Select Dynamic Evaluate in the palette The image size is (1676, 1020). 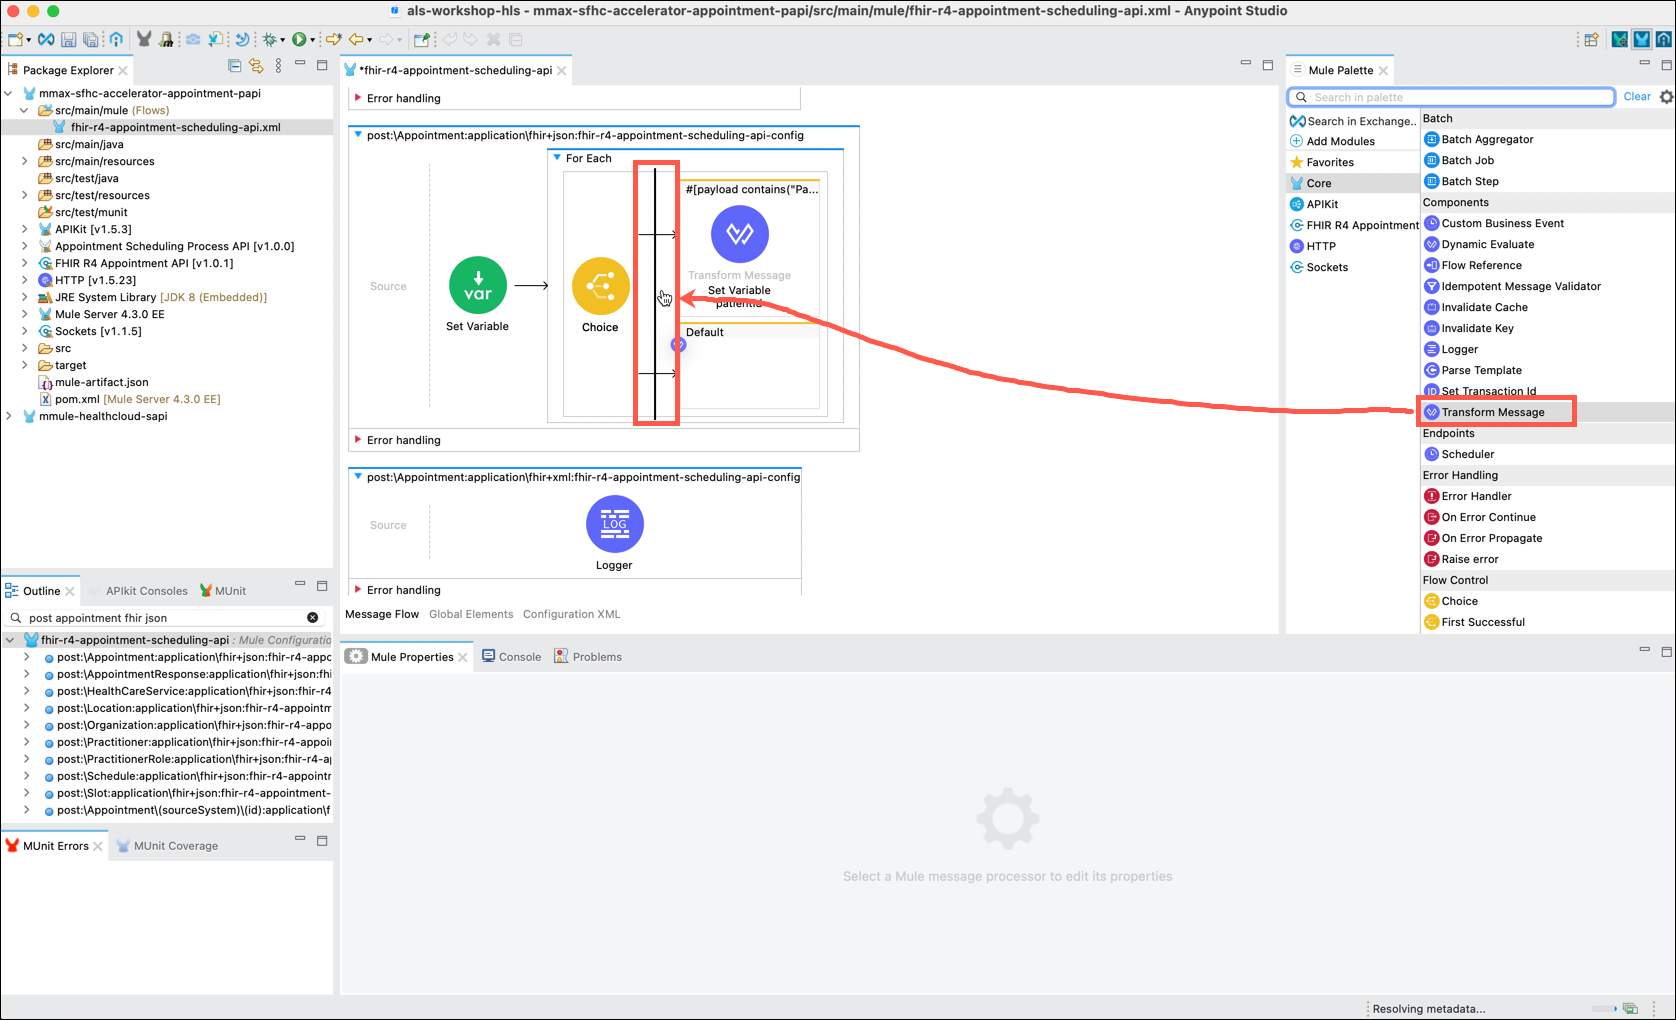[1487, 244]
